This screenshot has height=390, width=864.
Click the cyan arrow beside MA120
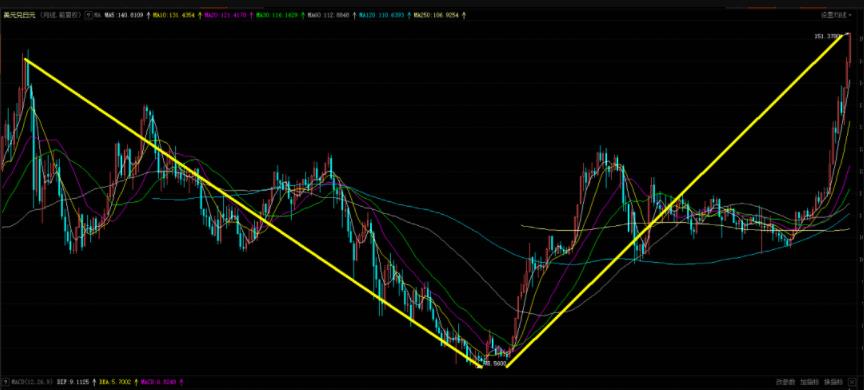point(409,15)
